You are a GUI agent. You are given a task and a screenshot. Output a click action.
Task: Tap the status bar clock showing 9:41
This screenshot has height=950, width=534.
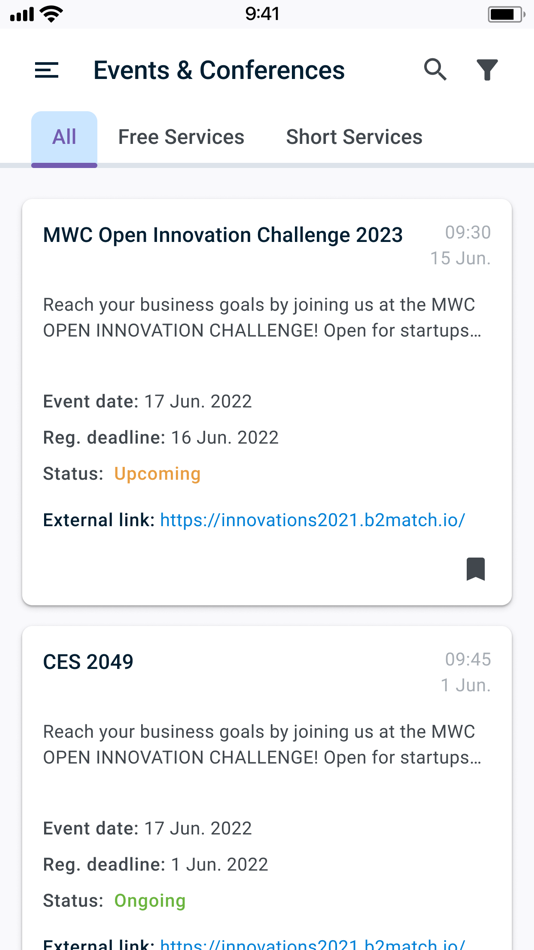tap(262, 14)
